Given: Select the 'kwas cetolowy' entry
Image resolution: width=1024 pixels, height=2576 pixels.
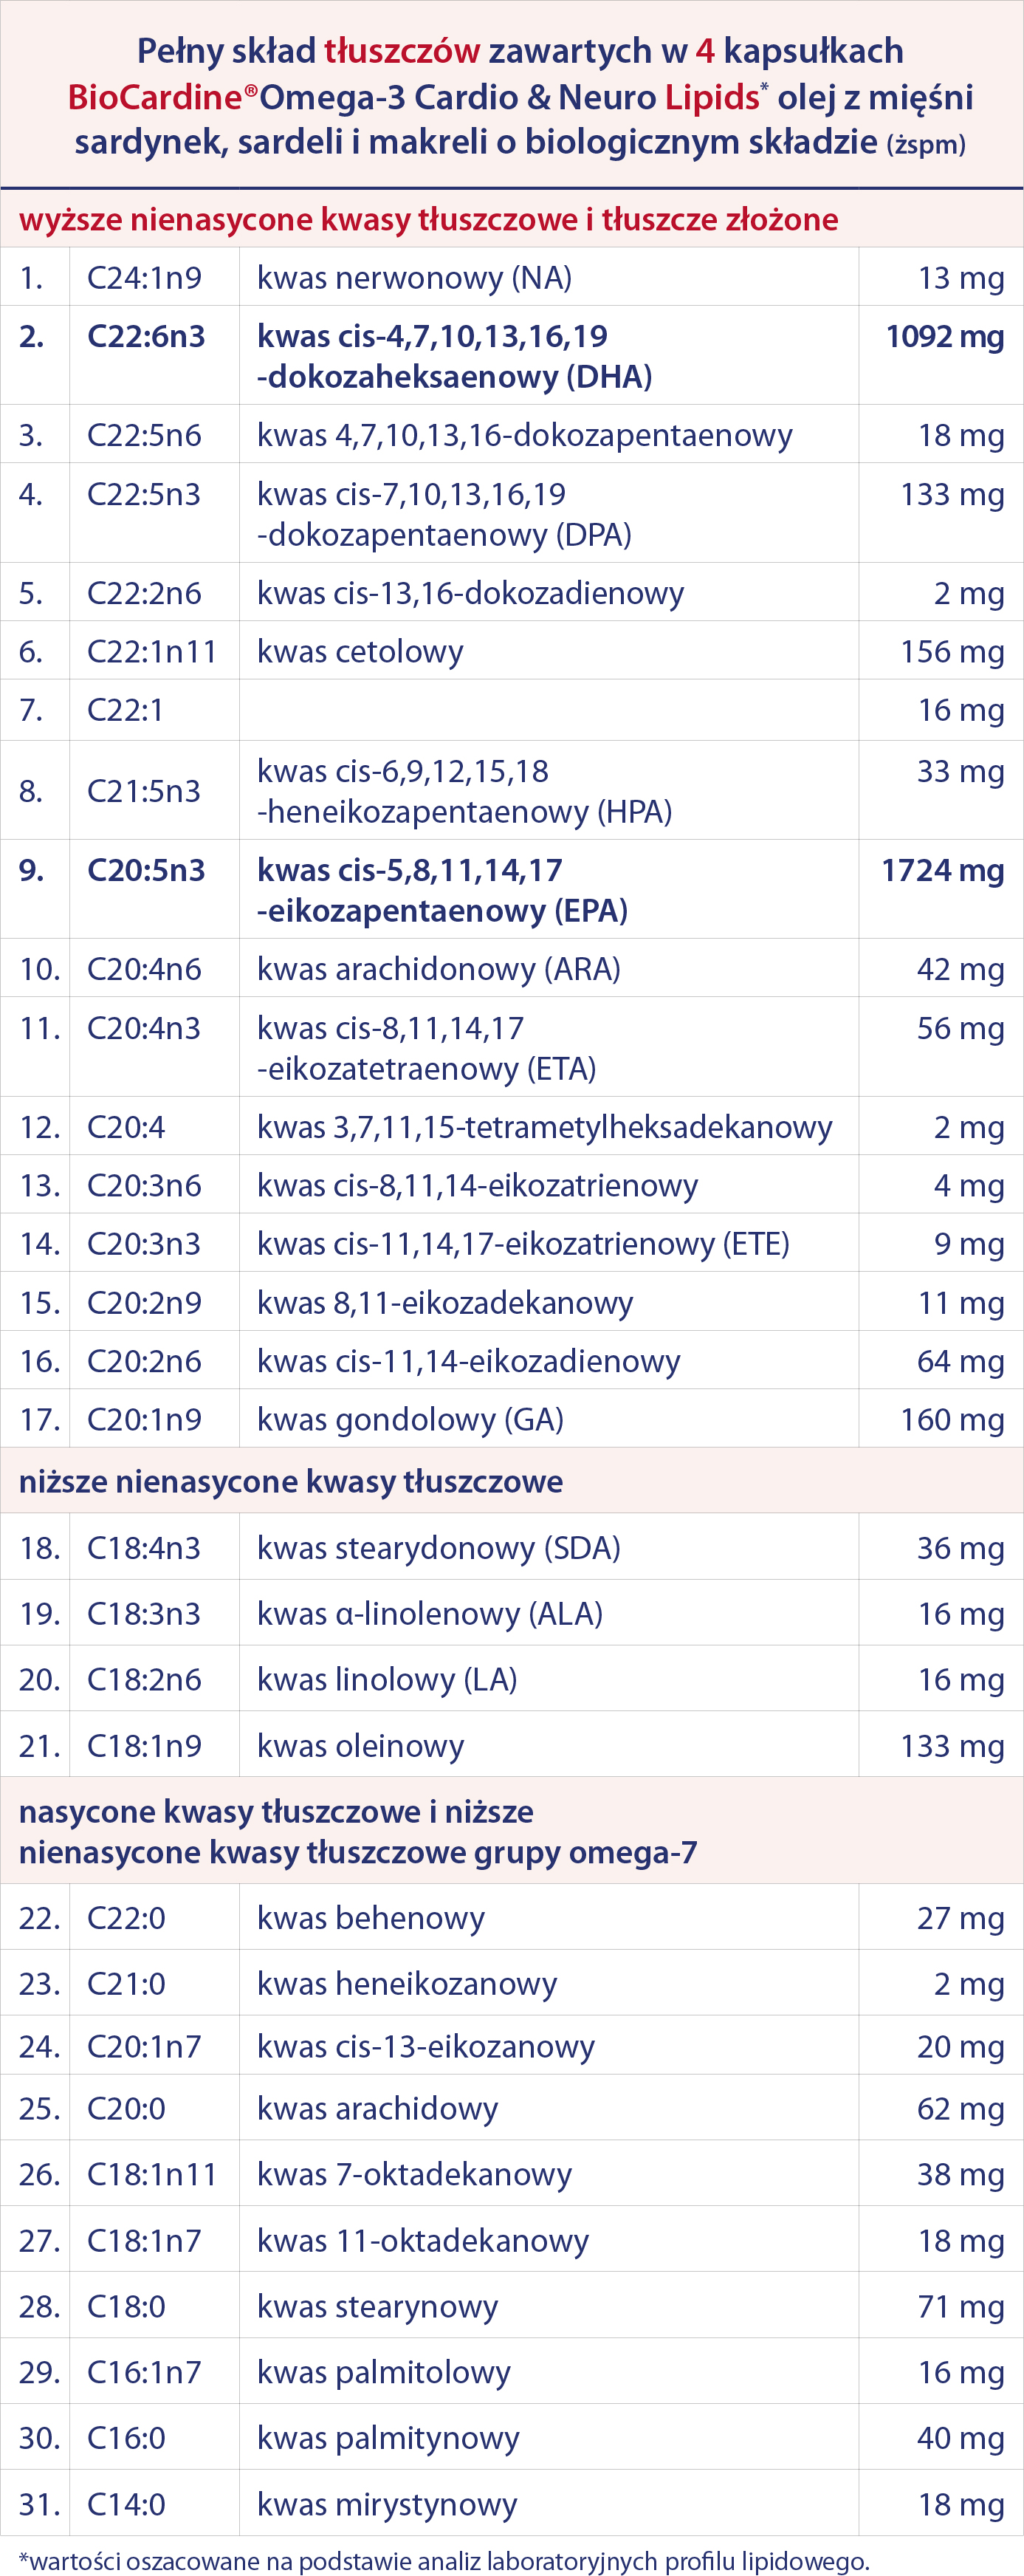Looking at the screenshot, I should point(360,652).
